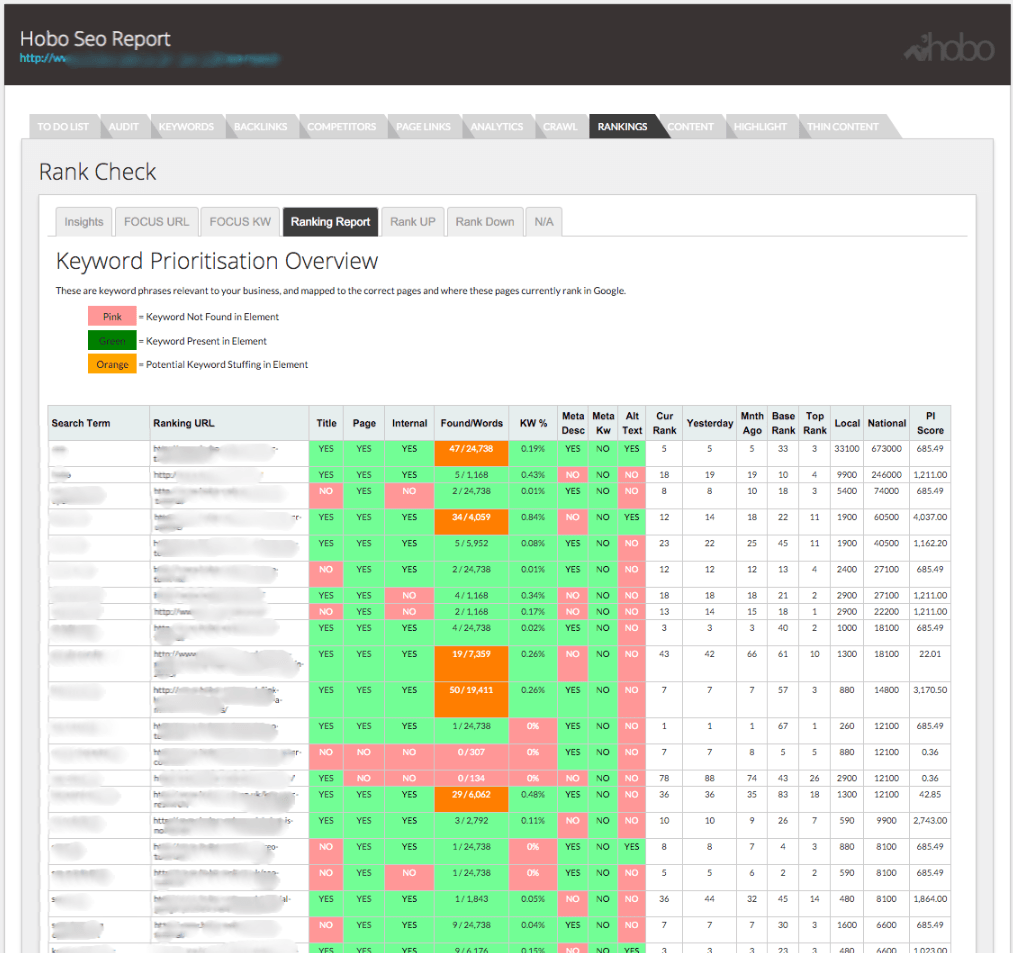Click the PI Score value "3,170.50"

pyautogui.click(x=930, y=690)
